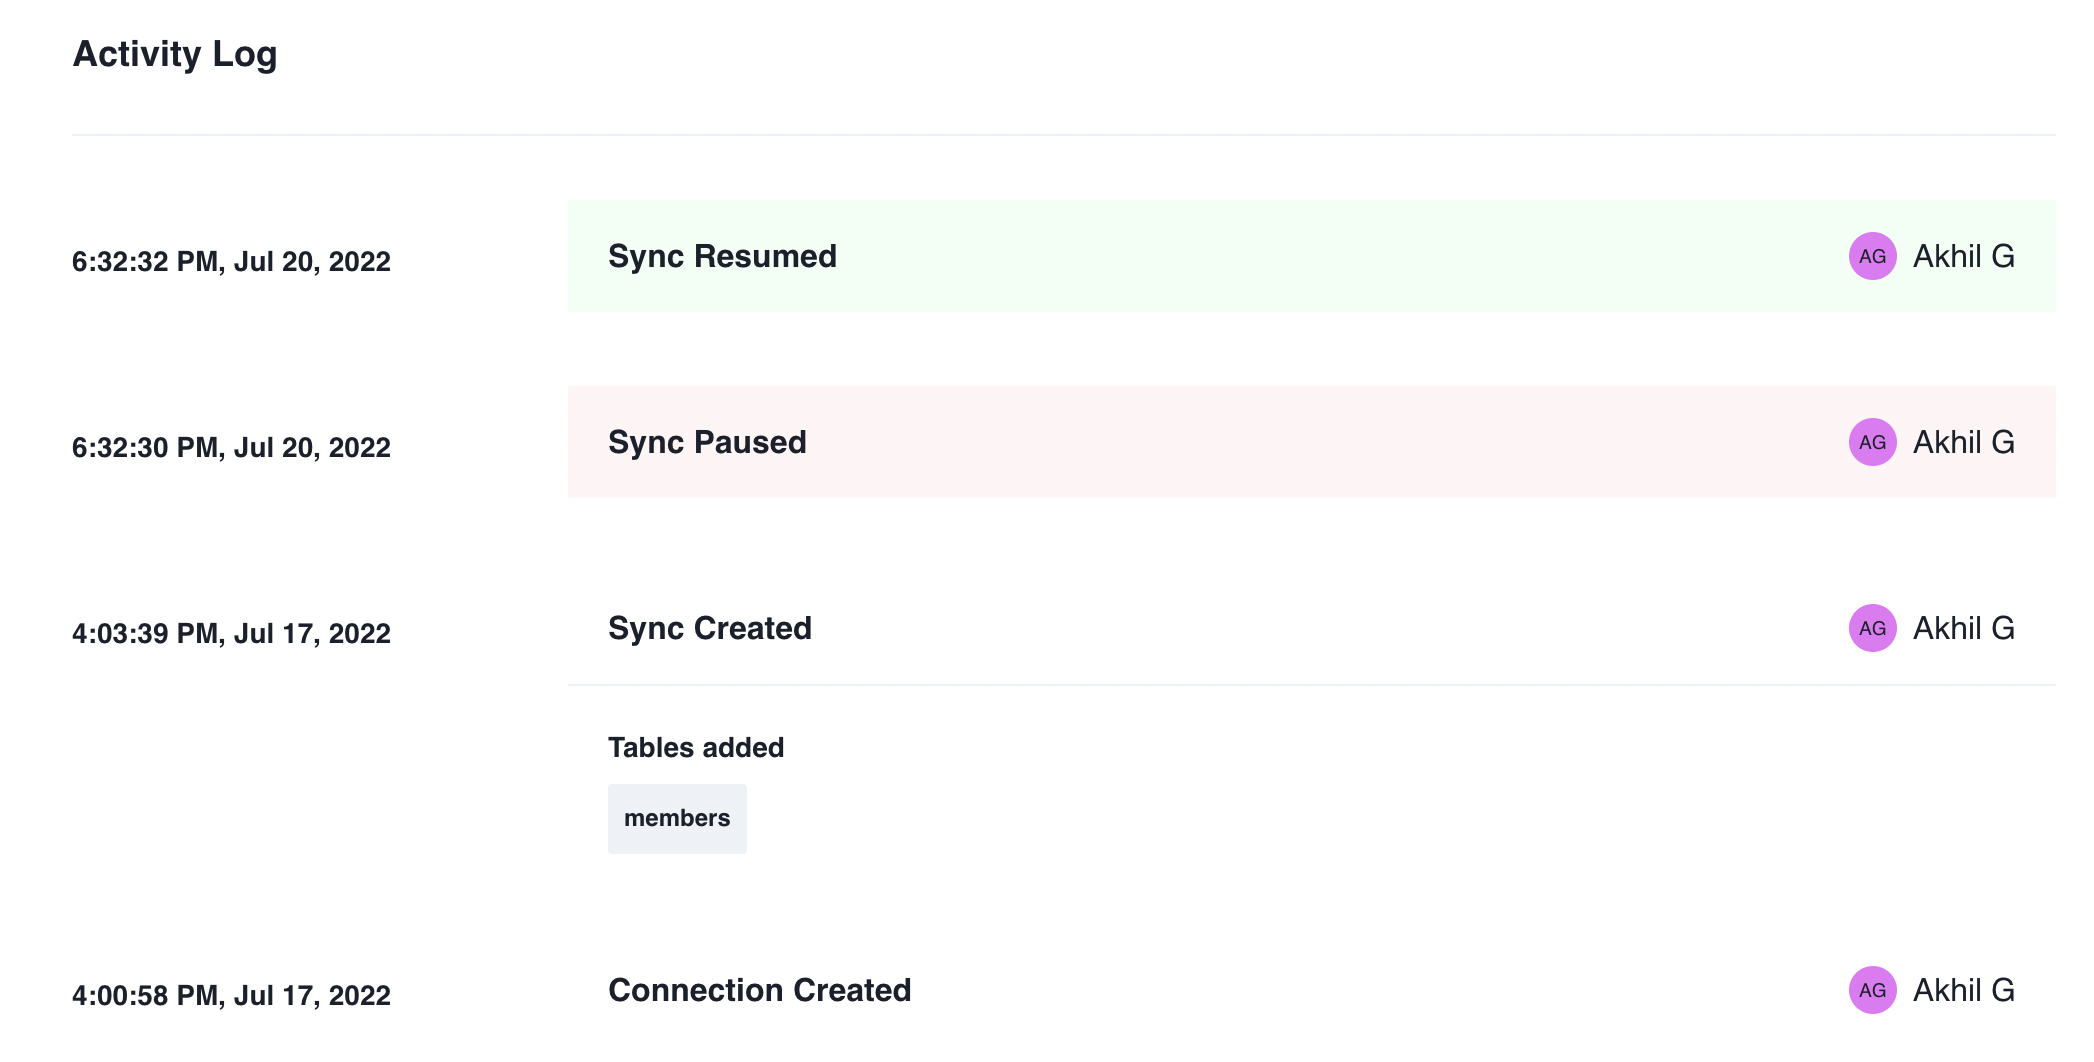Click the 6:32:32 PM, Jul 20 timestamp
The height and width of the screenshot is (1062, 2094).
pyautogui.click(x=231, y=262)
